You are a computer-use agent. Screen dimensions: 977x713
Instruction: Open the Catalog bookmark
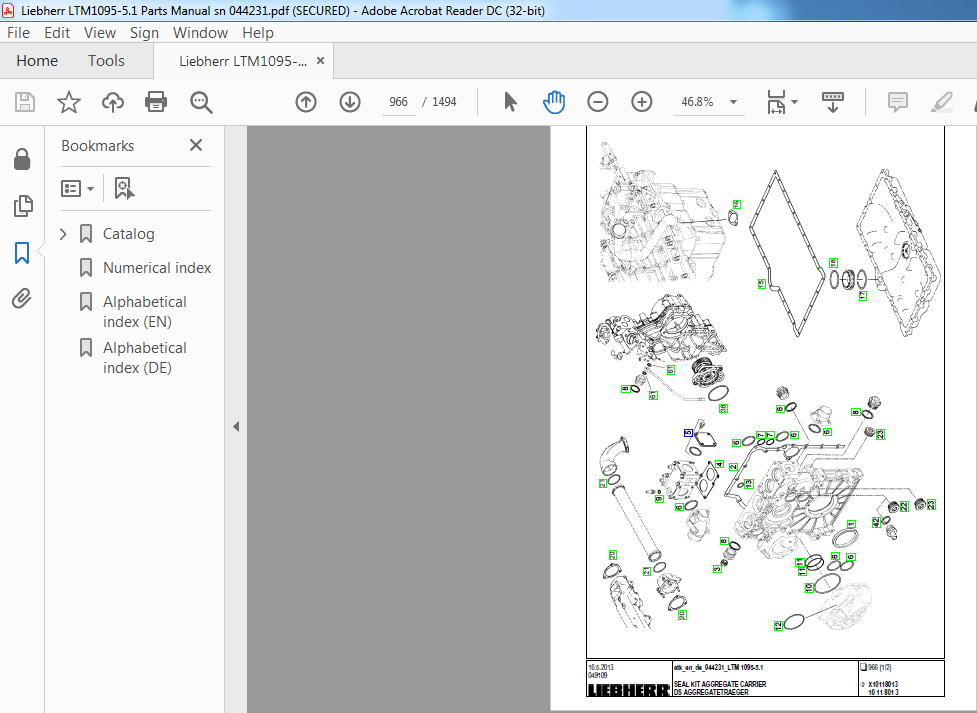tap(128, 234)
